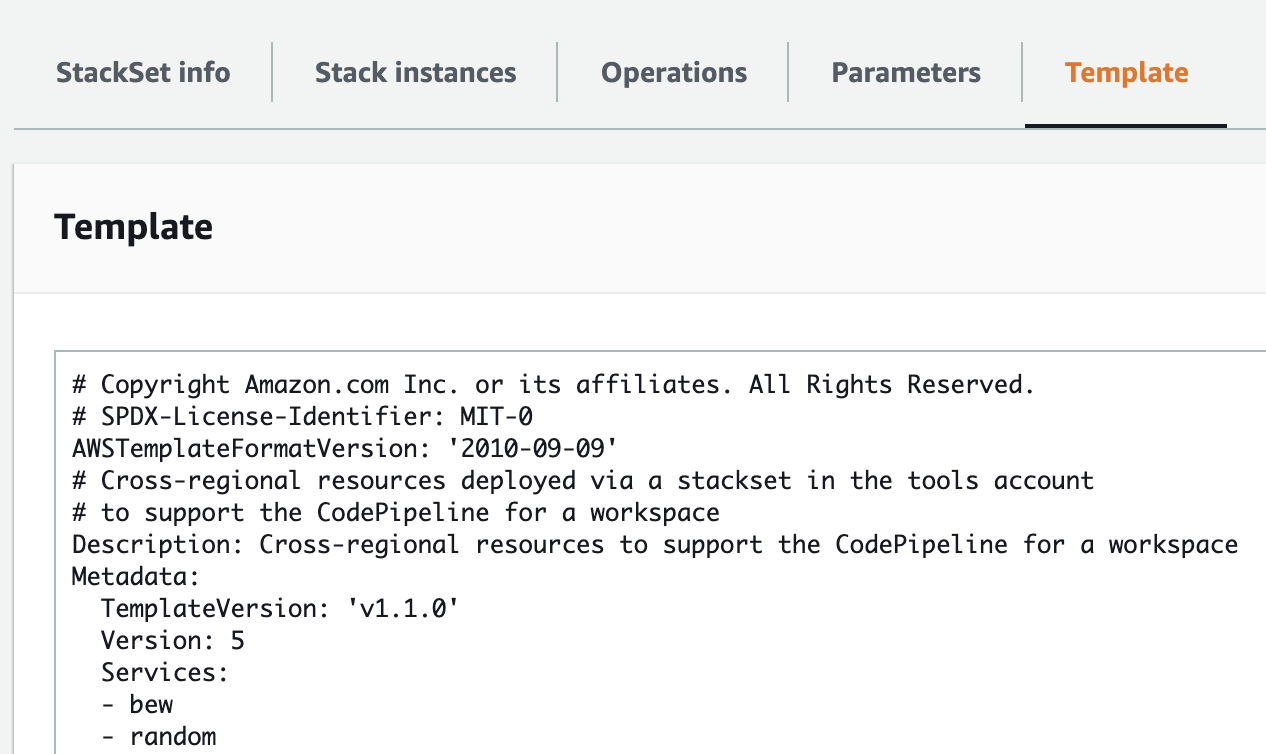
Task: Switch to the StackSet info tab
Action: (143, 71)
